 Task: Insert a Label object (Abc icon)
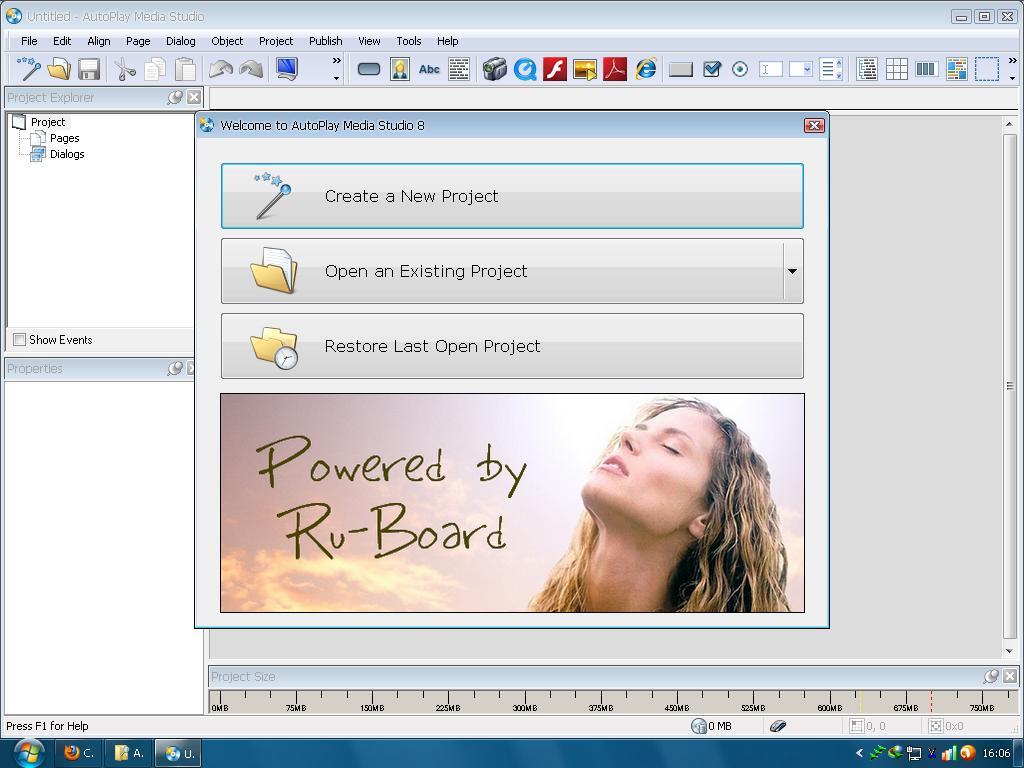(429, 69)
